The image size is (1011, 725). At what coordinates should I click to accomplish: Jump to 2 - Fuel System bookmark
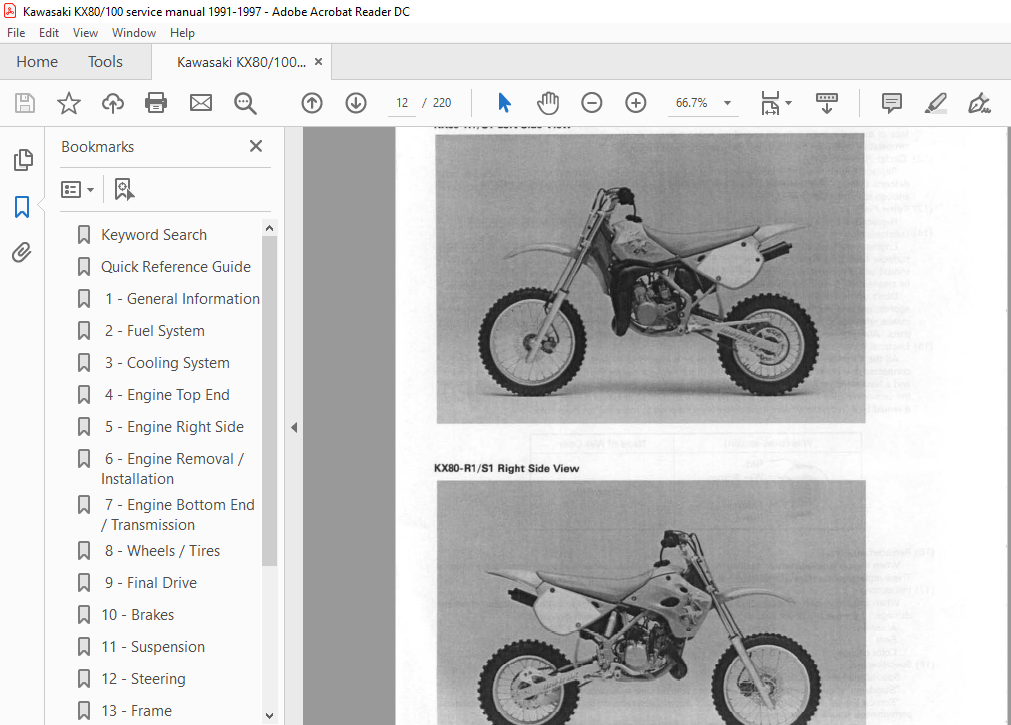click(x=155, y=331)
